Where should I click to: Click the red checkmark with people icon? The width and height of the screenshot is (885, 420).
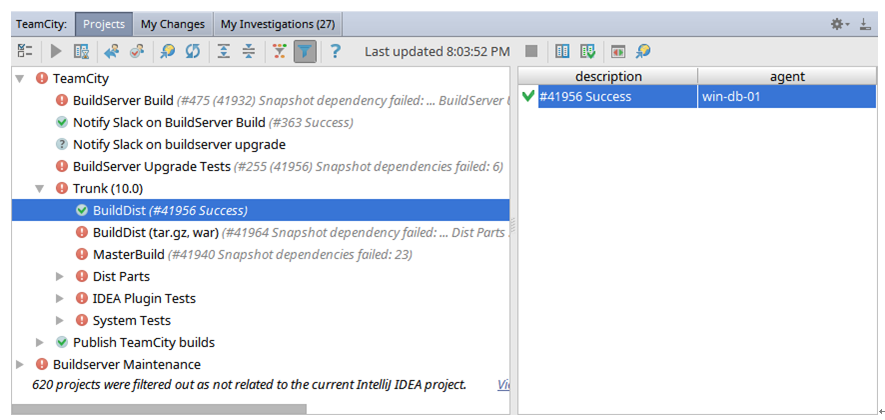coord(137,51)
